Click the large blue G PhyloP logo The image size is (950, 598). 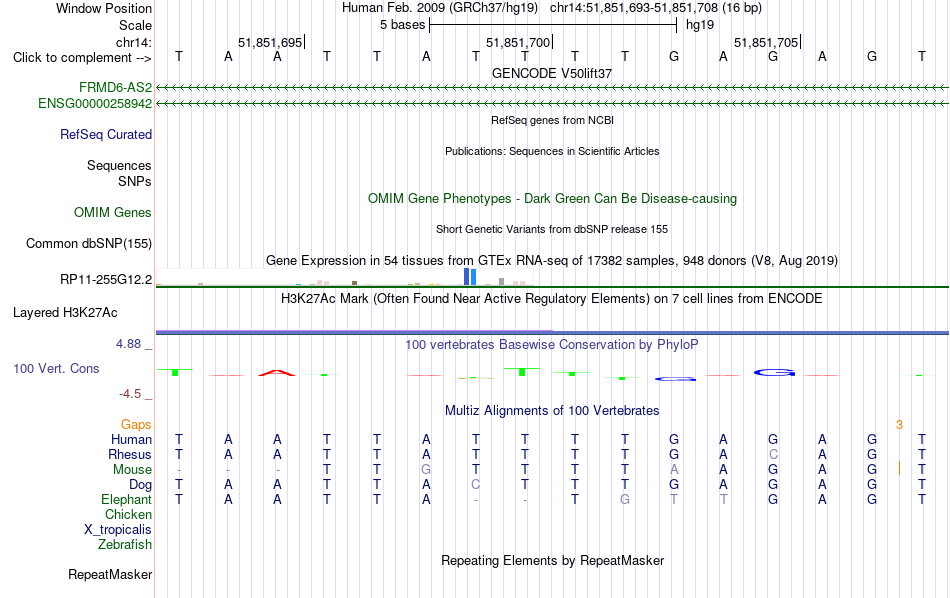774,373
